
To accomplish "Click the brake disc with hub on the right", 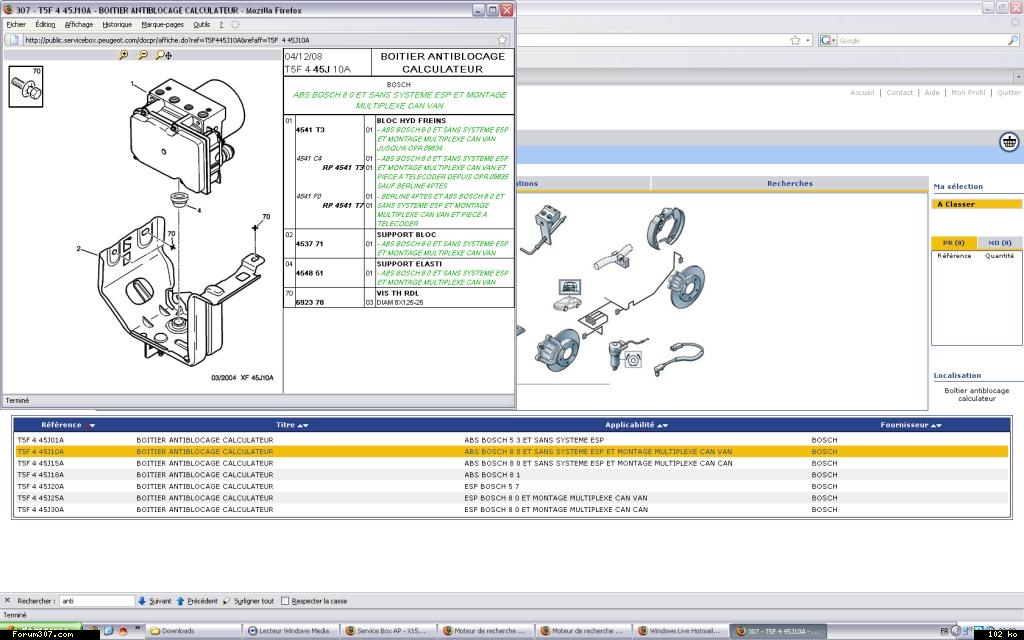I will pyautogui.click(x=687, y=285).
